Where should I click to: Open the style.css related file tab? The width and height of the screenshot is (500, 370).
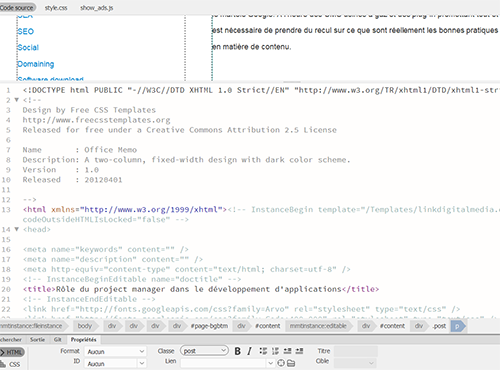(56, 8)
